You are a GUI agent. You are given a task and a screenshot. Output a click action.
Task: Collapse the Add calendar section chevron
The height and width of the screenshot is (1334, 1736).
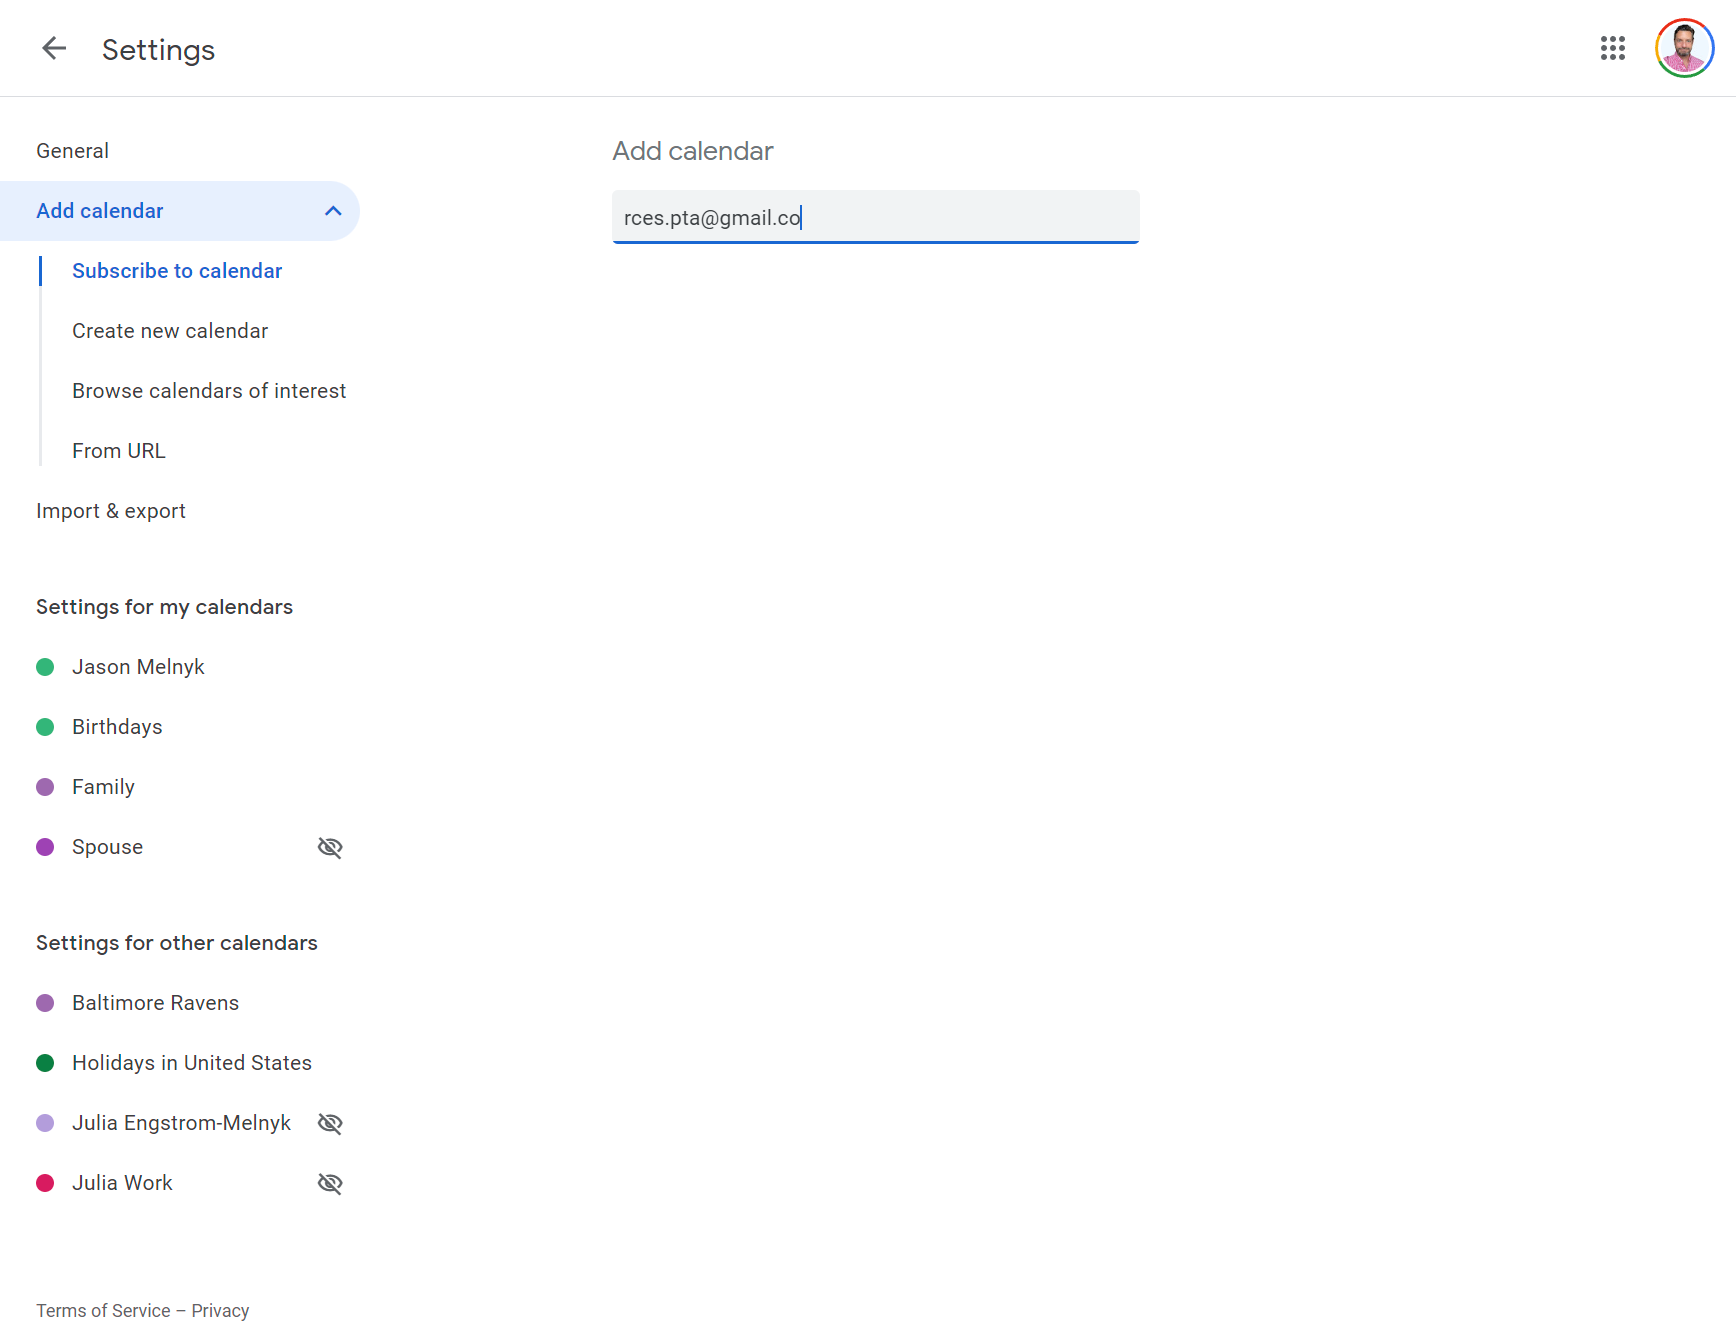[333, 211]
